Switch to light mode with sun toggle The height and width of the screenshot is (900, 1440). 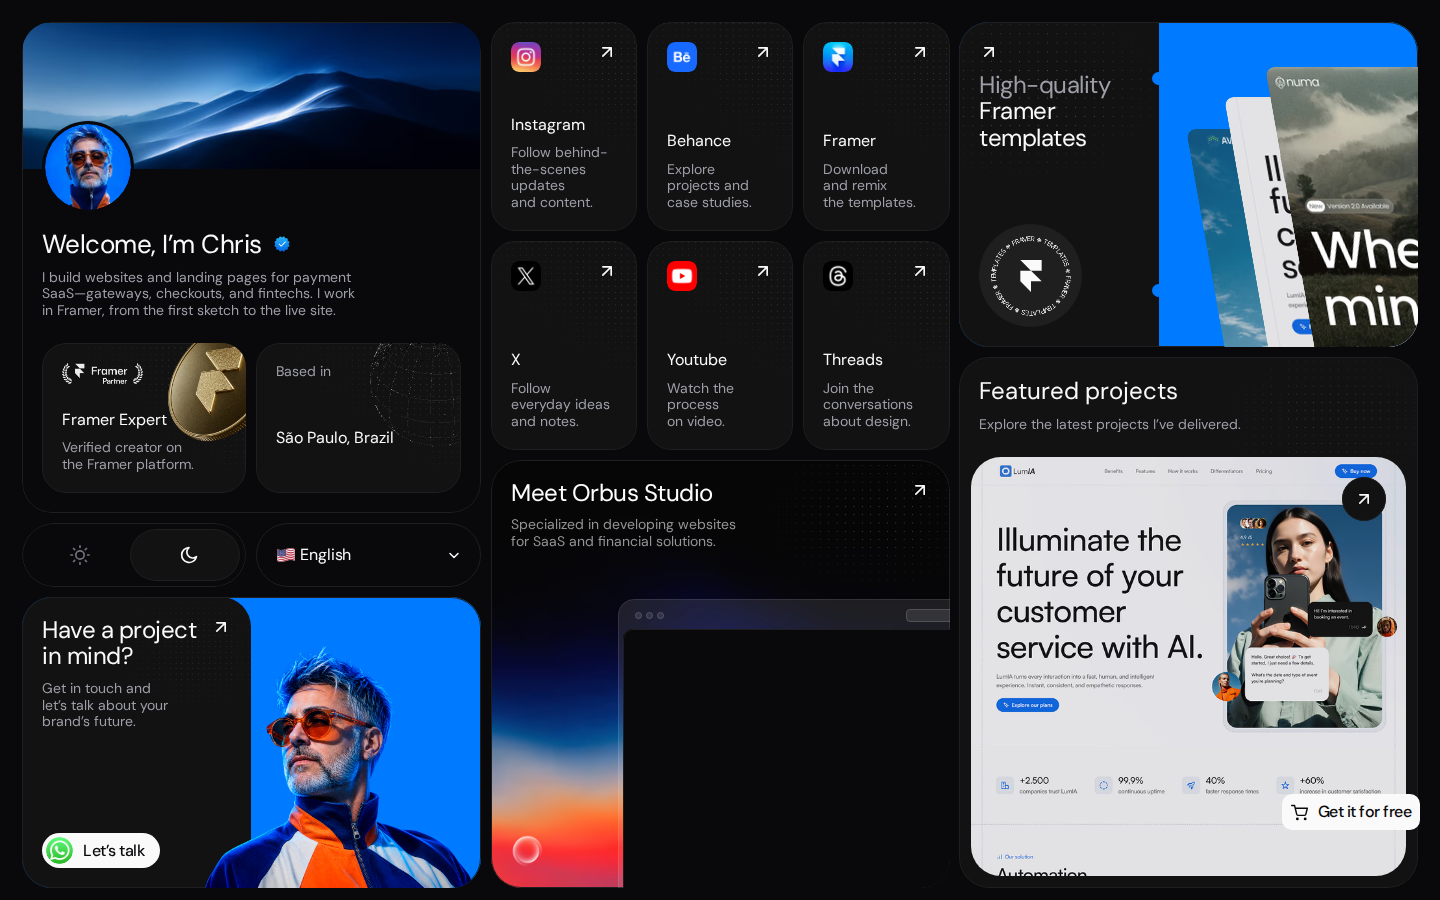pos(80,555)
